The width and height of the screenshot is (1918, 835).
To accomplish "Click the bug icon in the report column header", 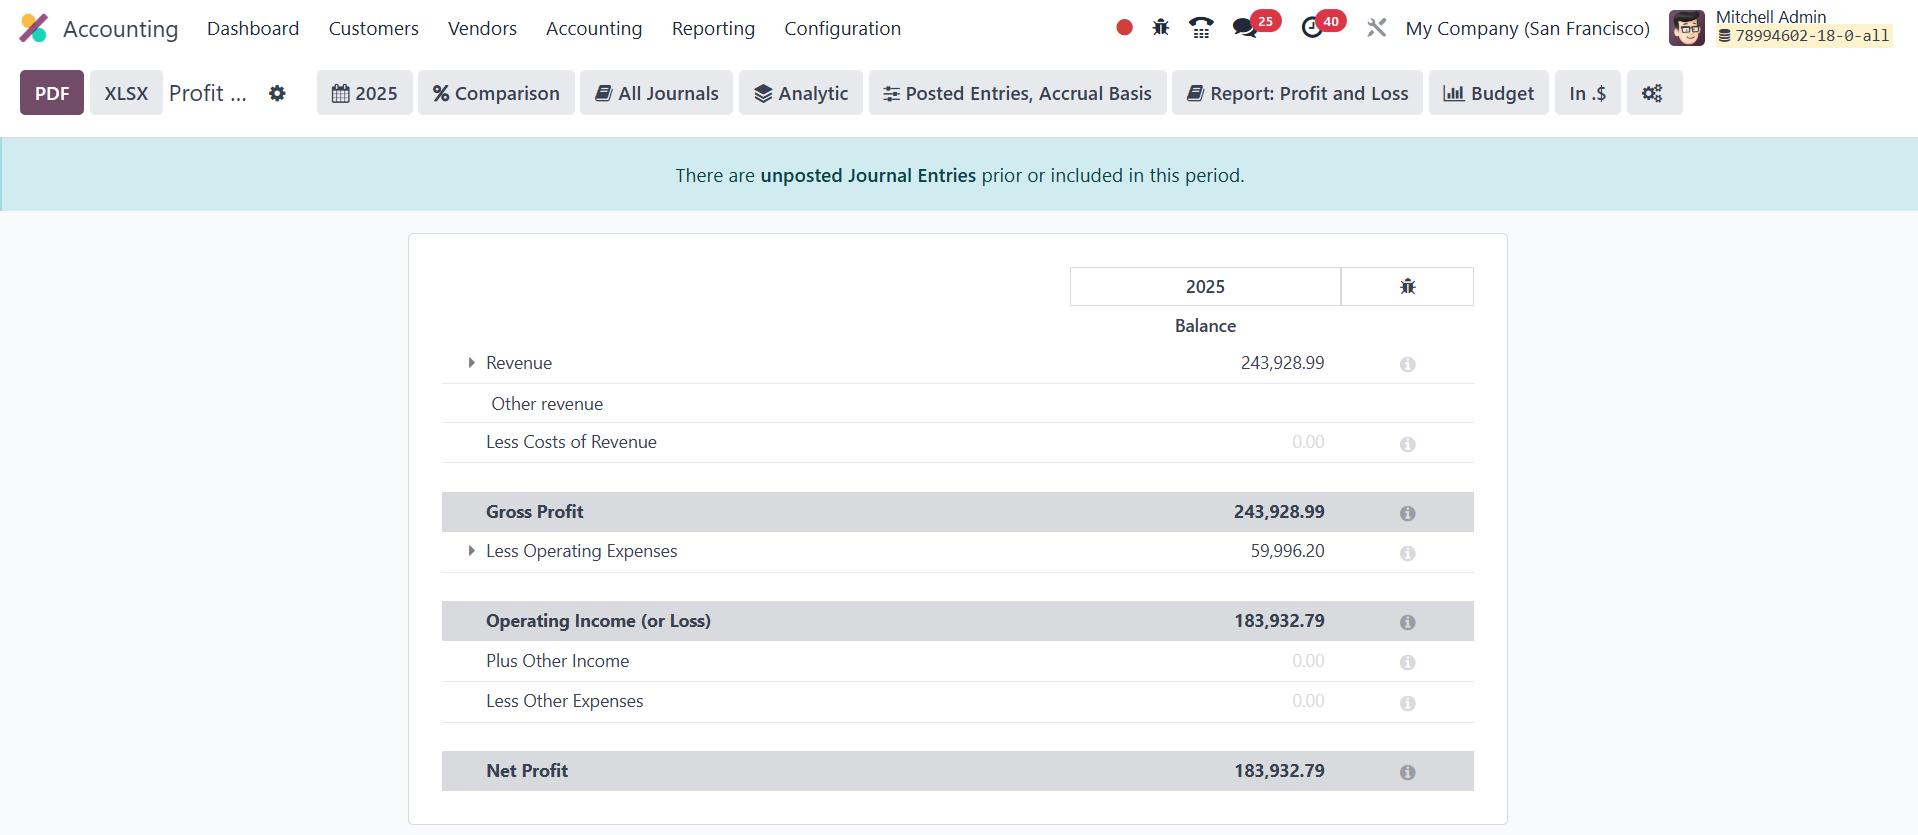I will tap(1407, 287).
